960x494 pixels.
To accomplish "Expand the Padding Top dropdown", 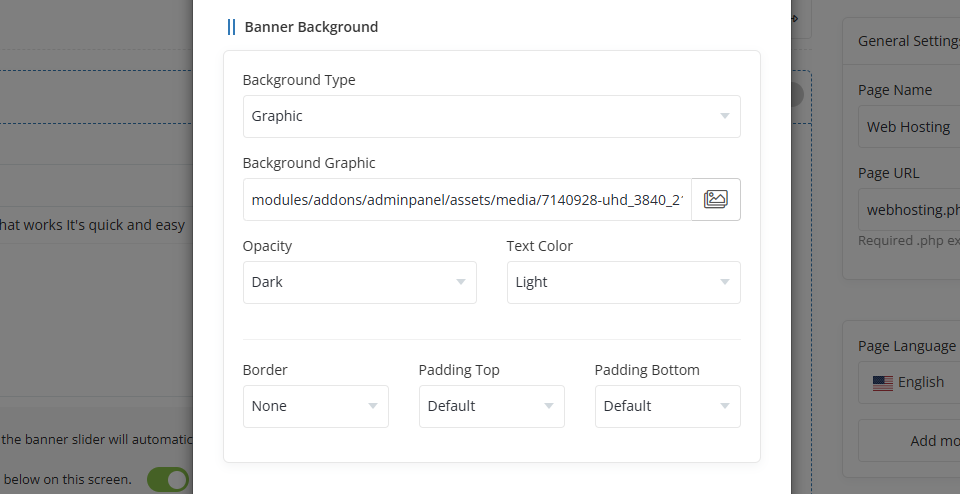I will click(x=491, y=406).
